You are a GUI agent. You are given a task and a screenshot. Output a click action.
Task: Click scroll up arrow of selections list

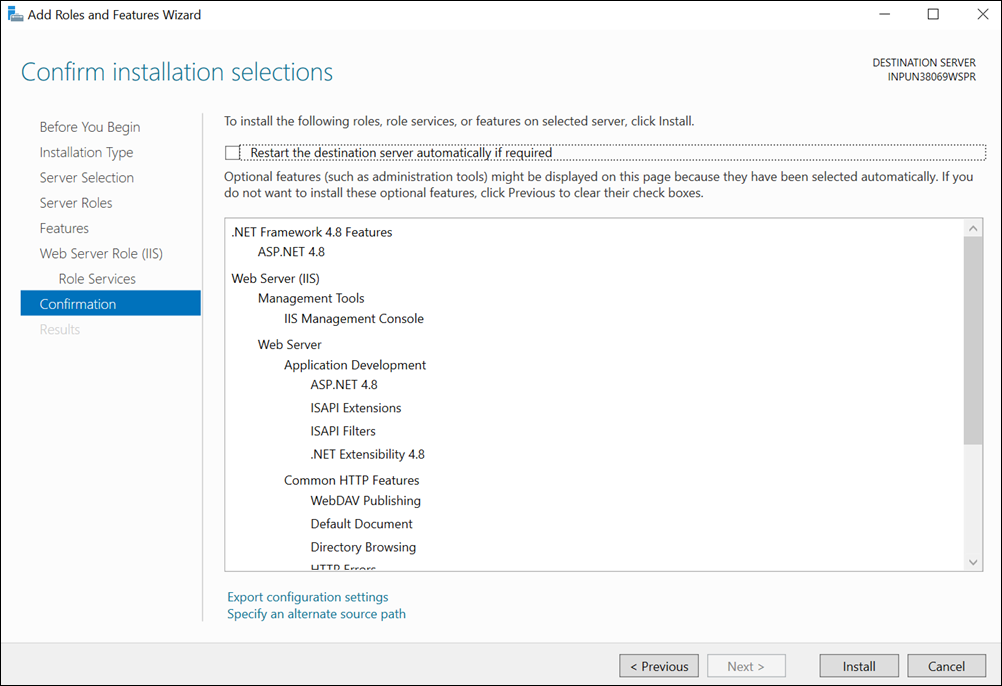pos(974,229)
